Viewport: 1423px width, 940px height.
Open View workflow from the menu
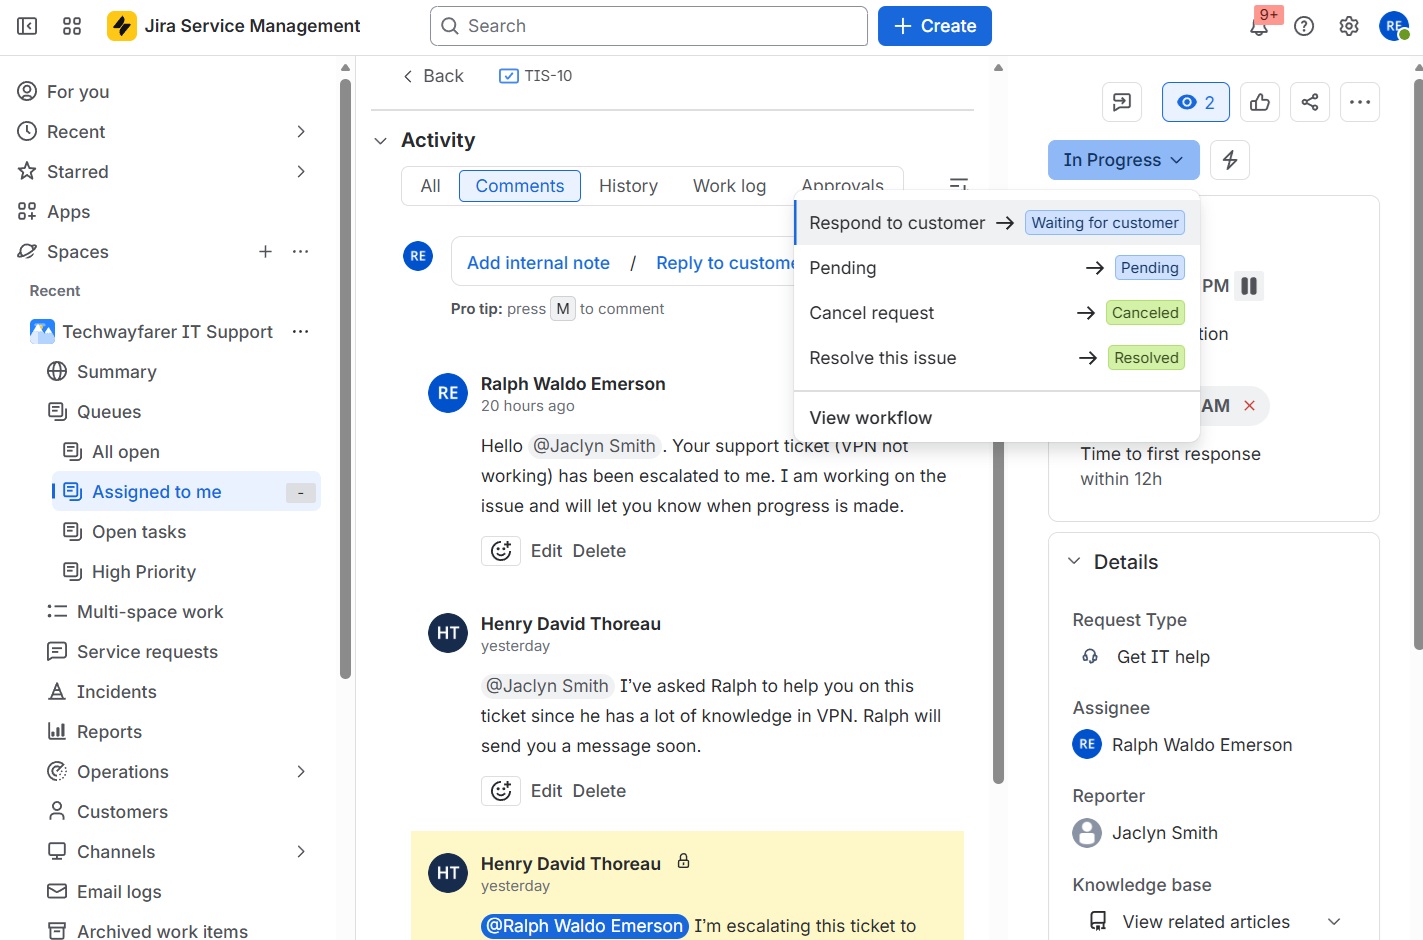click(997, 418)
